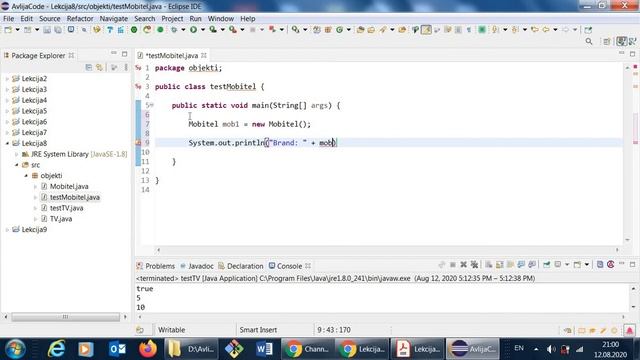The width and height of the screenshot is (640, 360).
Task: Click the error marker on line 9
Action: (138, 143)
